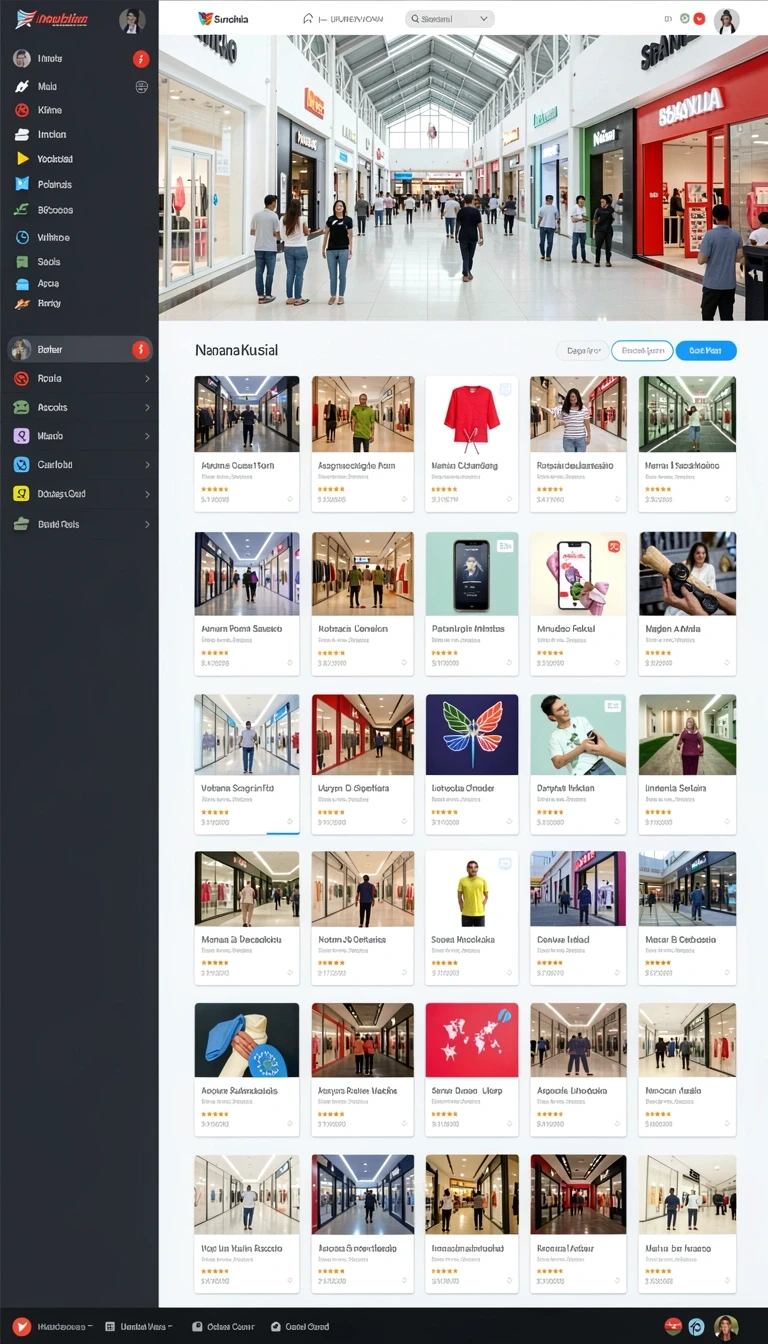Viewport: 768px width, 1344px height.
Task: Click the solid blue Sat Pian button
Action: point(706,350)
